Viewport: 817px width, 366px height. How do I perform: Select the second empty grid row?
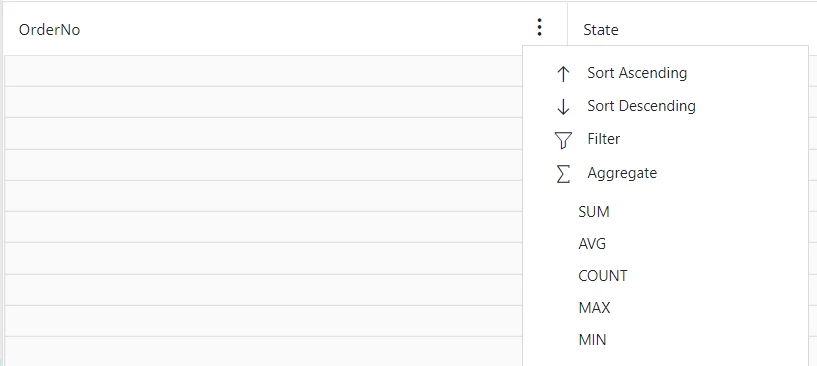click(x=264, y=102)
